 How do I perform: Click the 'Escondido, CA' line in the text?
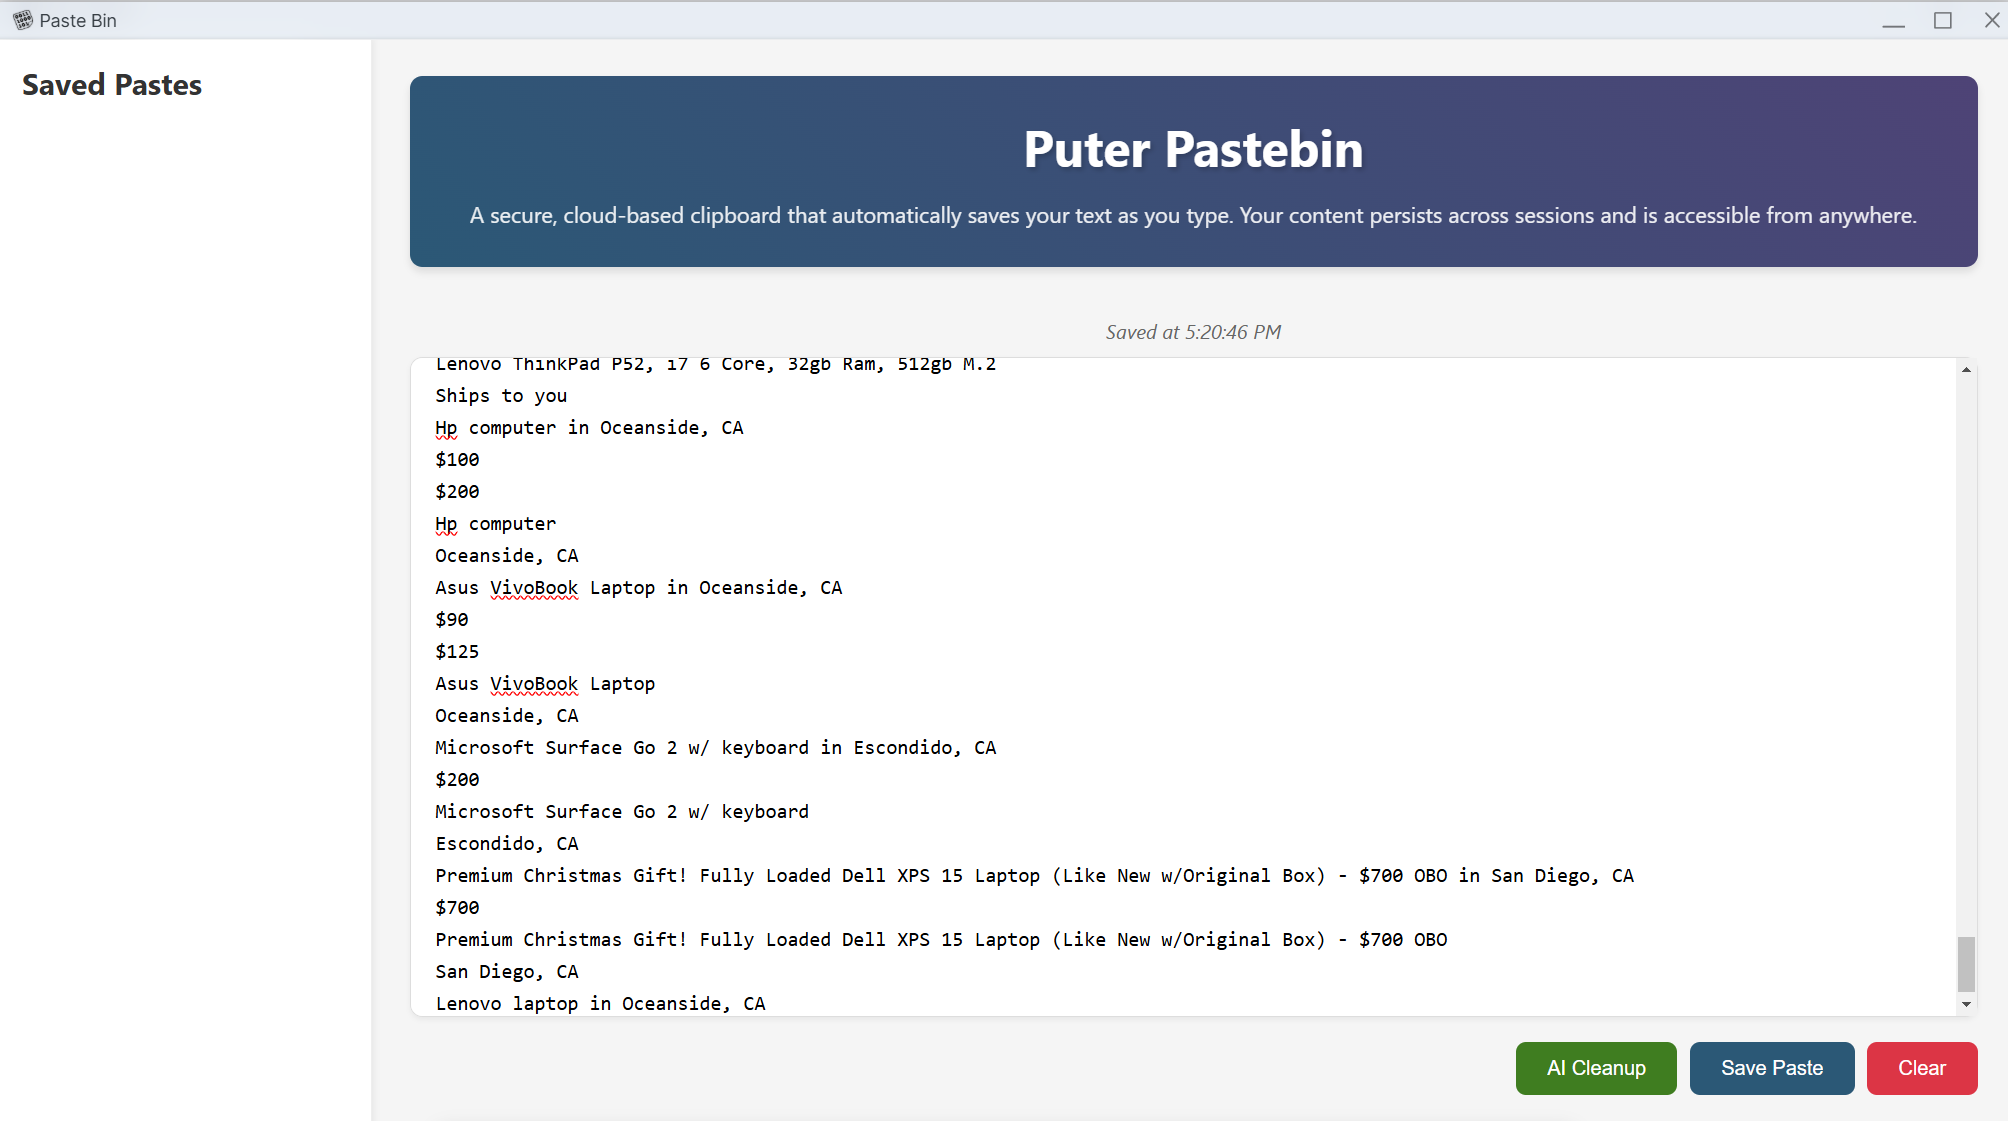pyautogui.click(x=506, y=844)
